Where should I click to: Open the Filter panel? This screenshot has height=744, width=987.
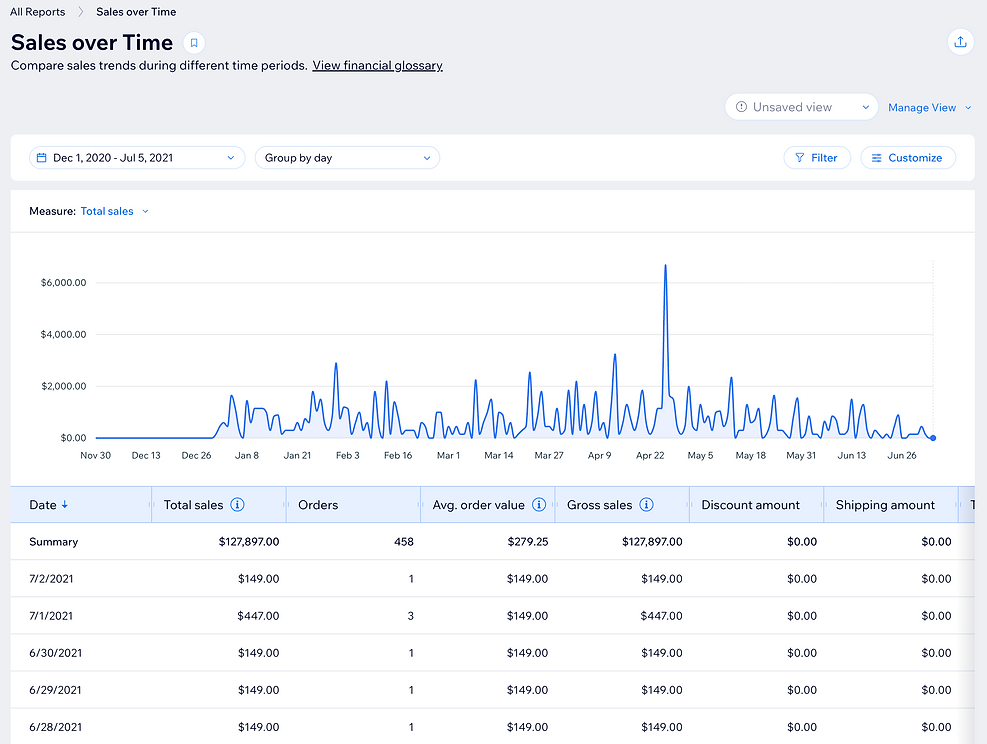coord(816,158)
